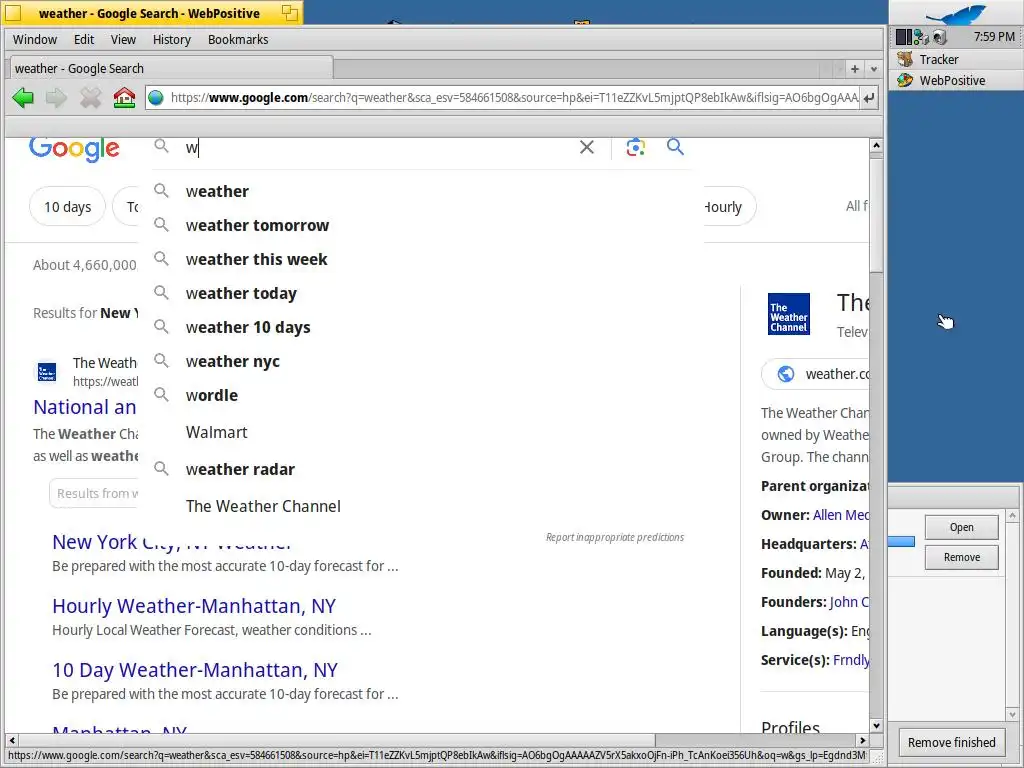Viewport: 1024px width, 768px height.
Task: Clear the Google search box with X
Action: 586,148
